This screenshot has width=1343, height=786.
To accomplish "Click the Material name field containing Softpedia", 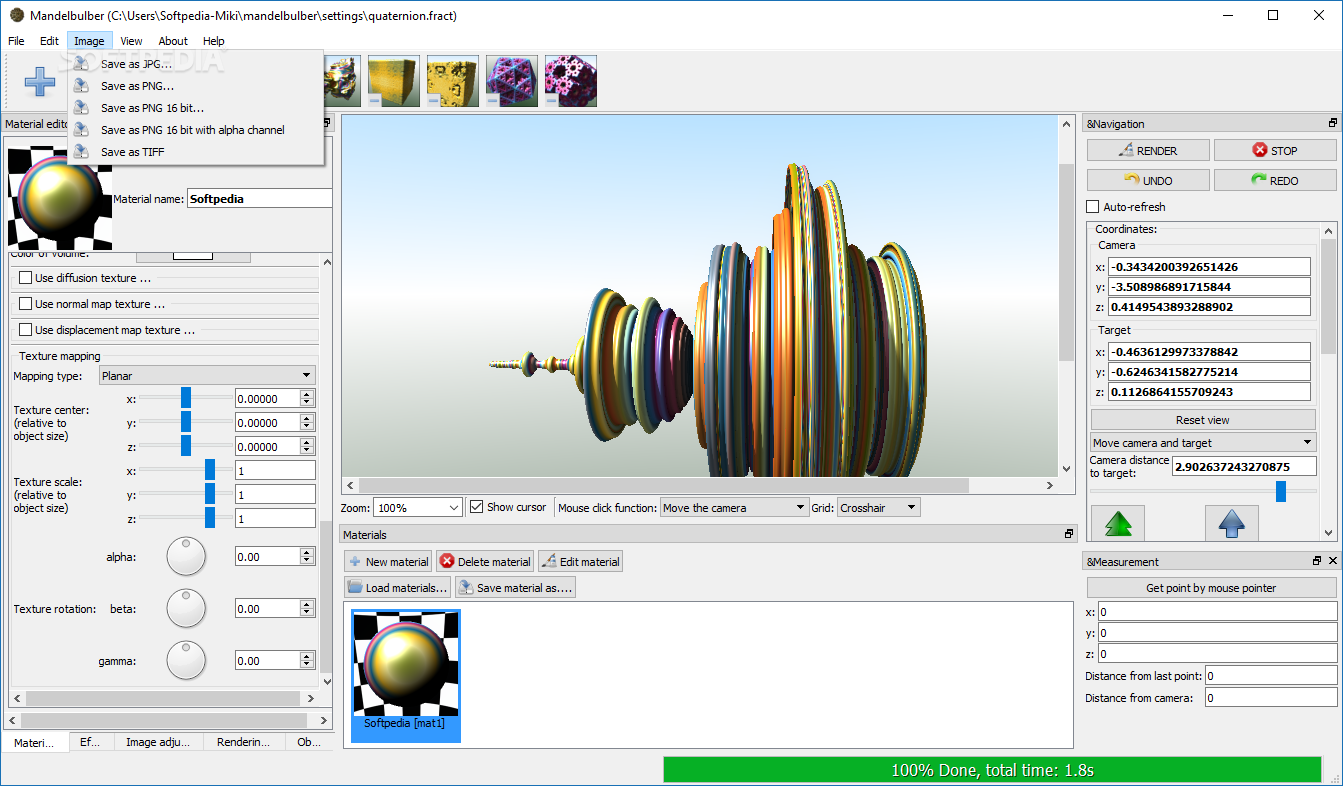I will (259, 198).
